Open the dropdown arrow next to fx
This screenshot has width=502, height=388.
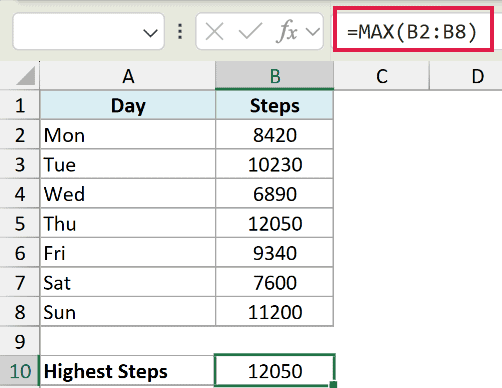point(313,32)
